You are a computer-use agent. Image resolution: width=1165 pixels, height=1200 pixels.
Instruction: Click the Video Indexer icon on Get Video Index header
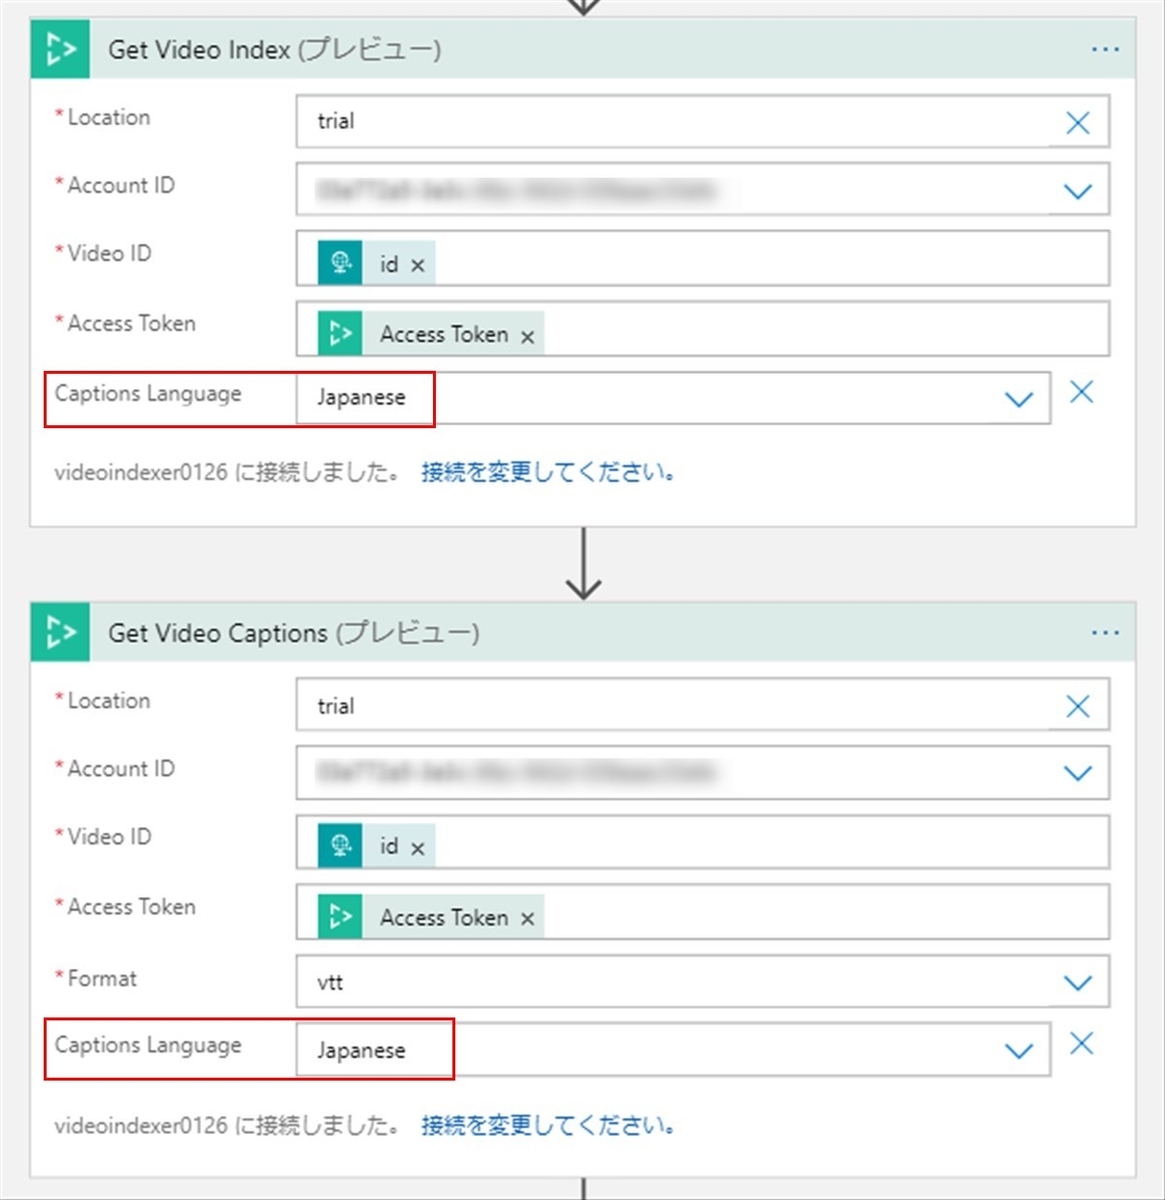(x=60, y=49)
